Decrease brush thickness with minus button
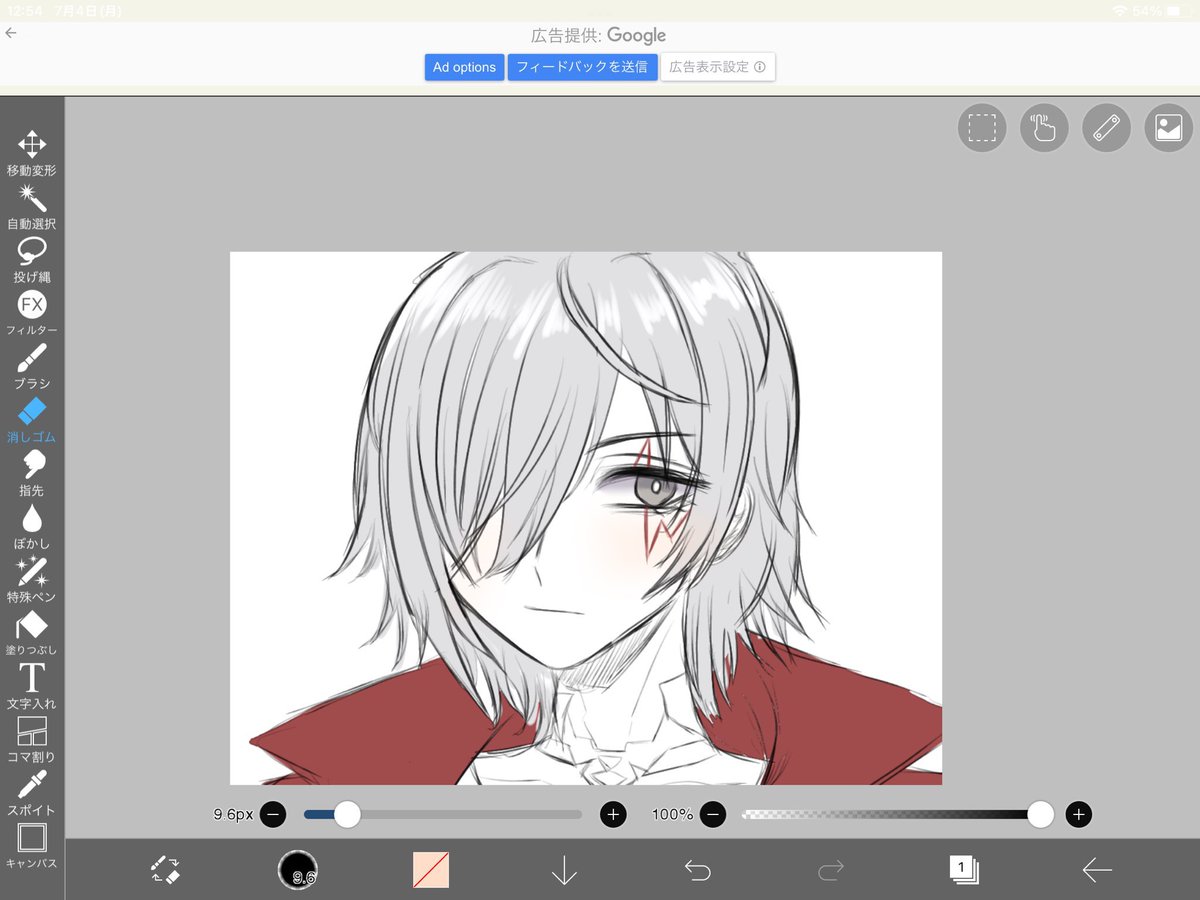 tap(273, 814)
